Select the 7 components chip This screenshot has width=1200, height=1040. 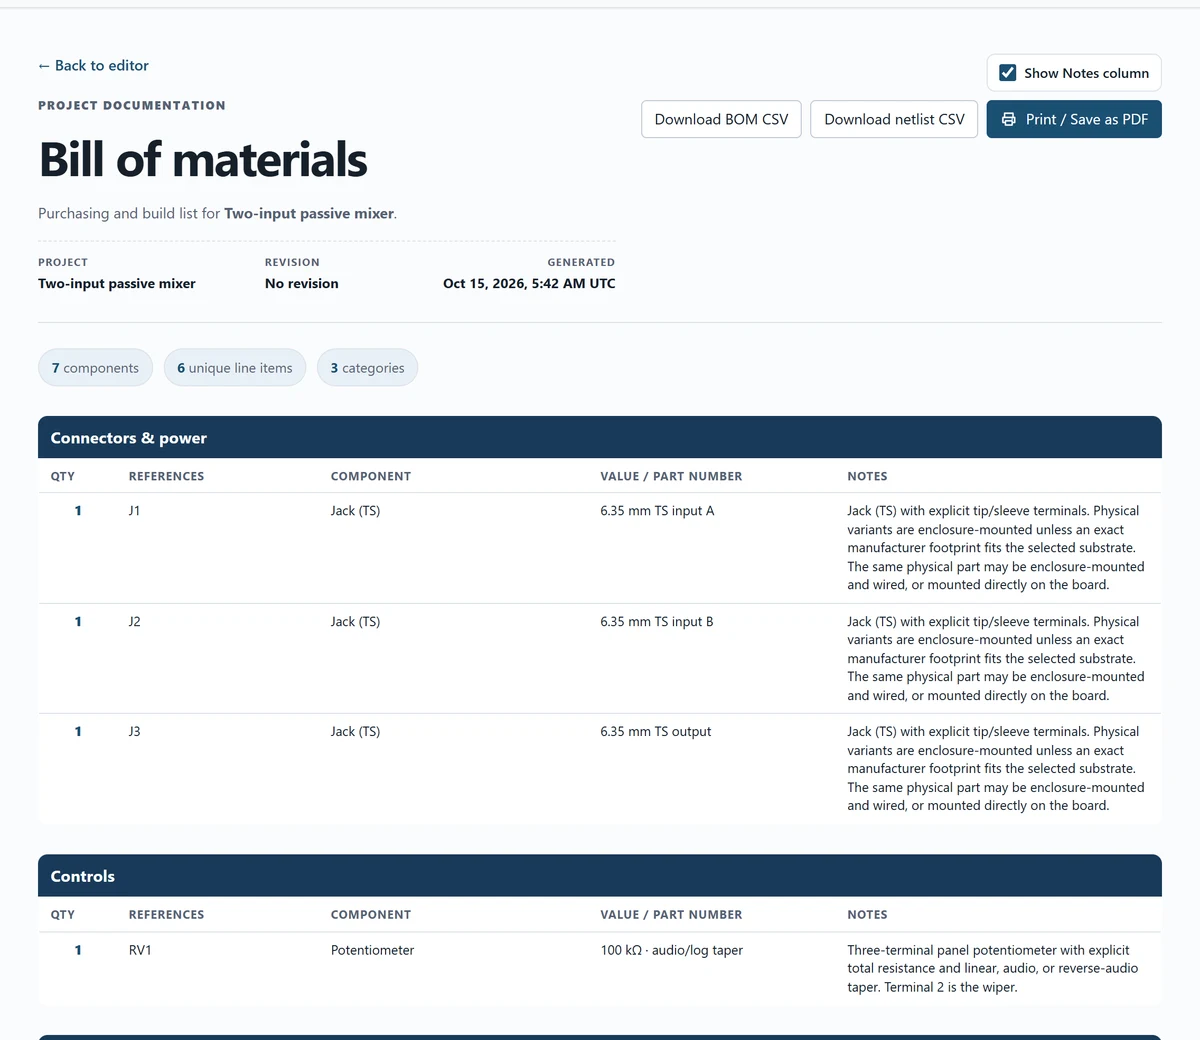[95, 367]
